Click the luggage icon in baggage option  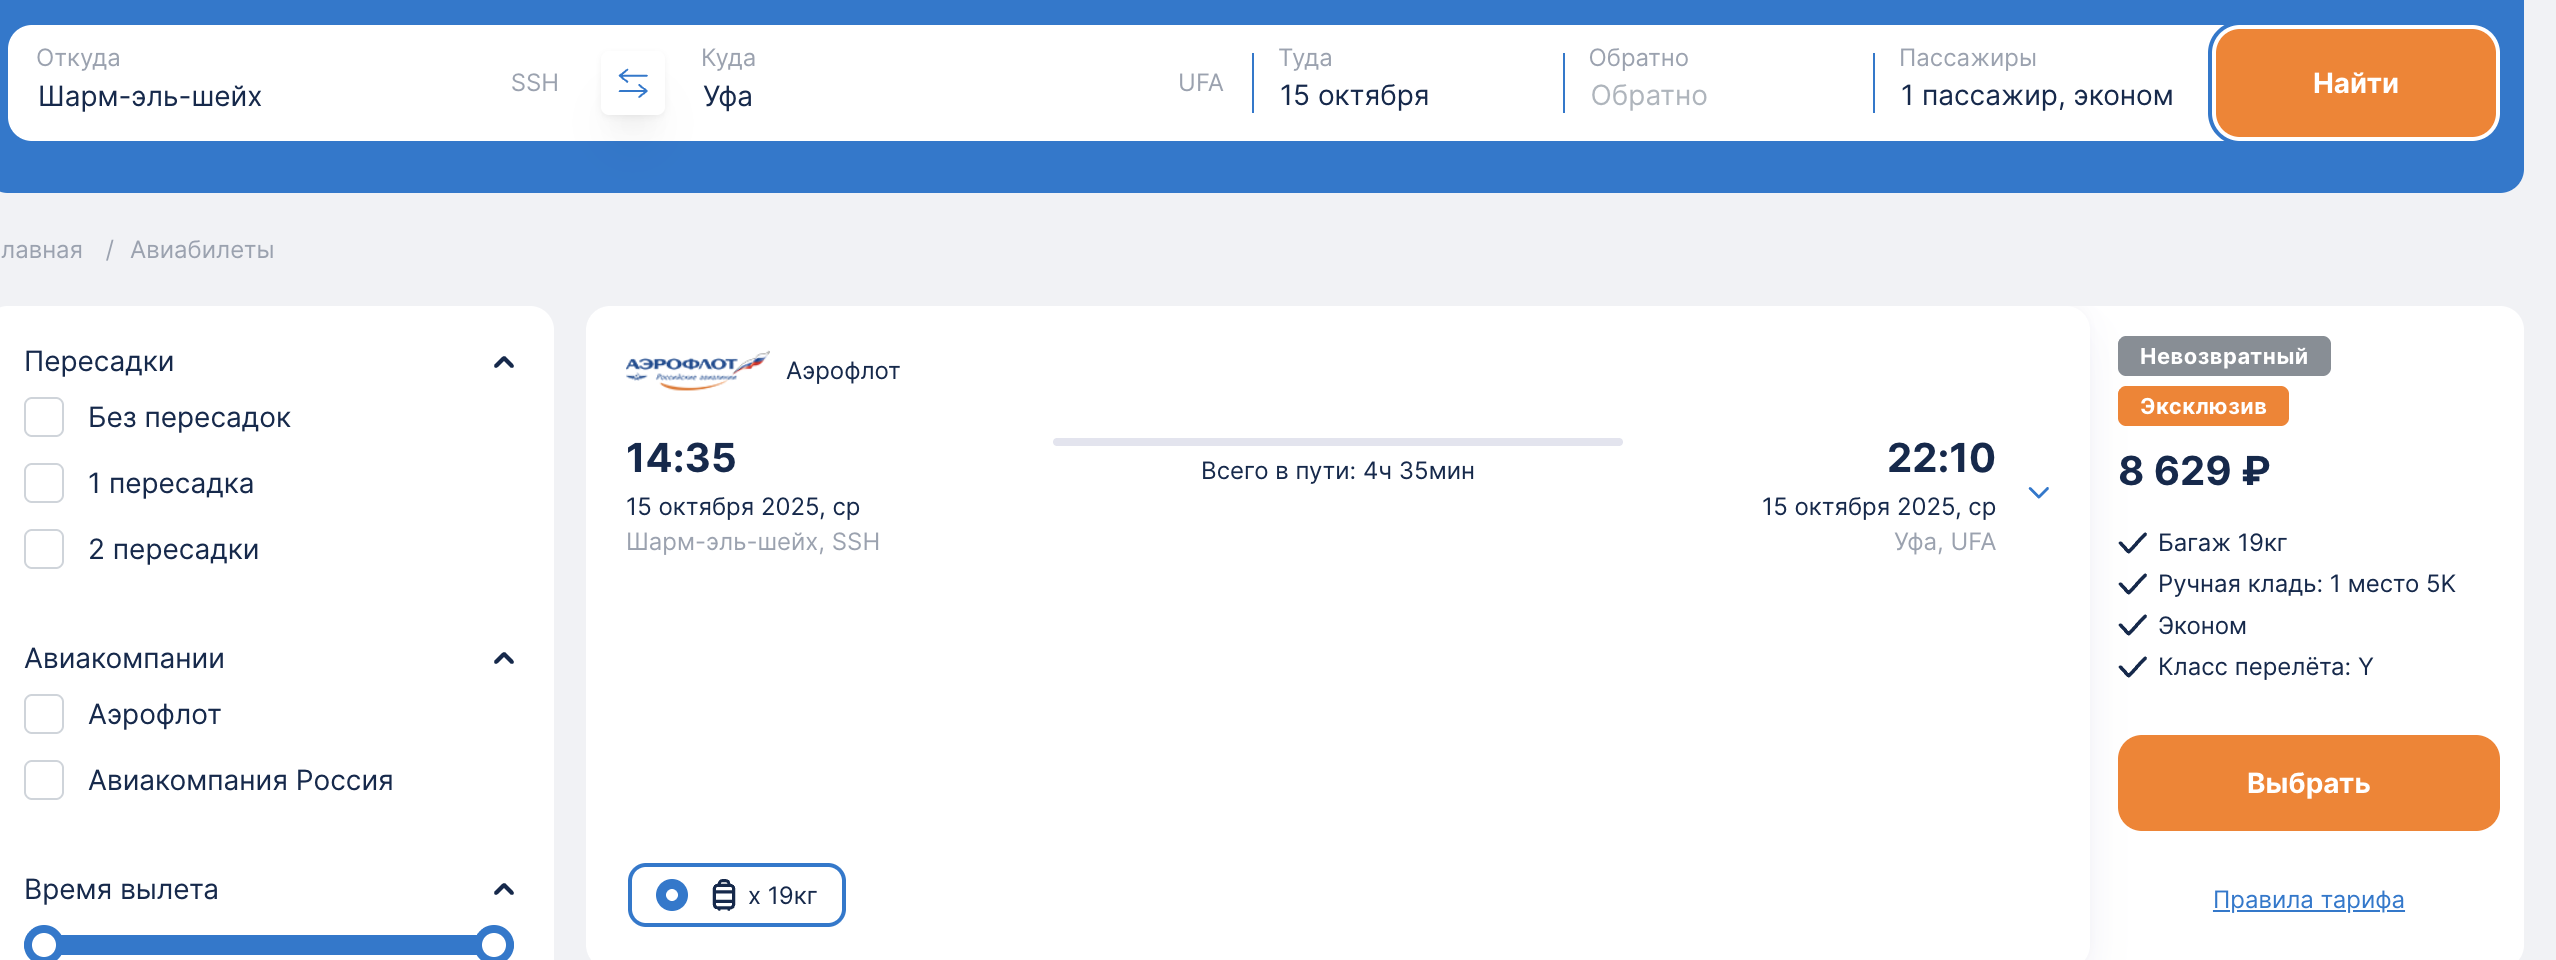click(723, 895)
